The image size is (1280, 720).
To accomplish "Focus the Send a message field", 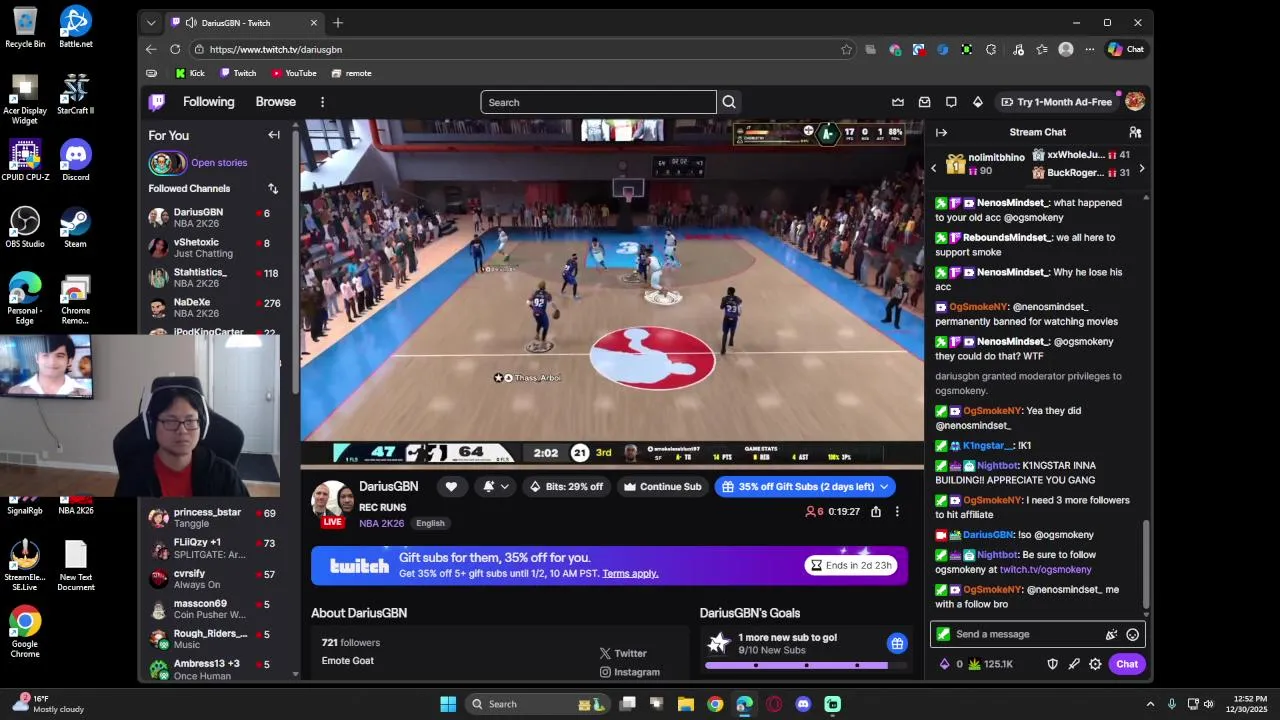I will click(x=1020, y=634).
